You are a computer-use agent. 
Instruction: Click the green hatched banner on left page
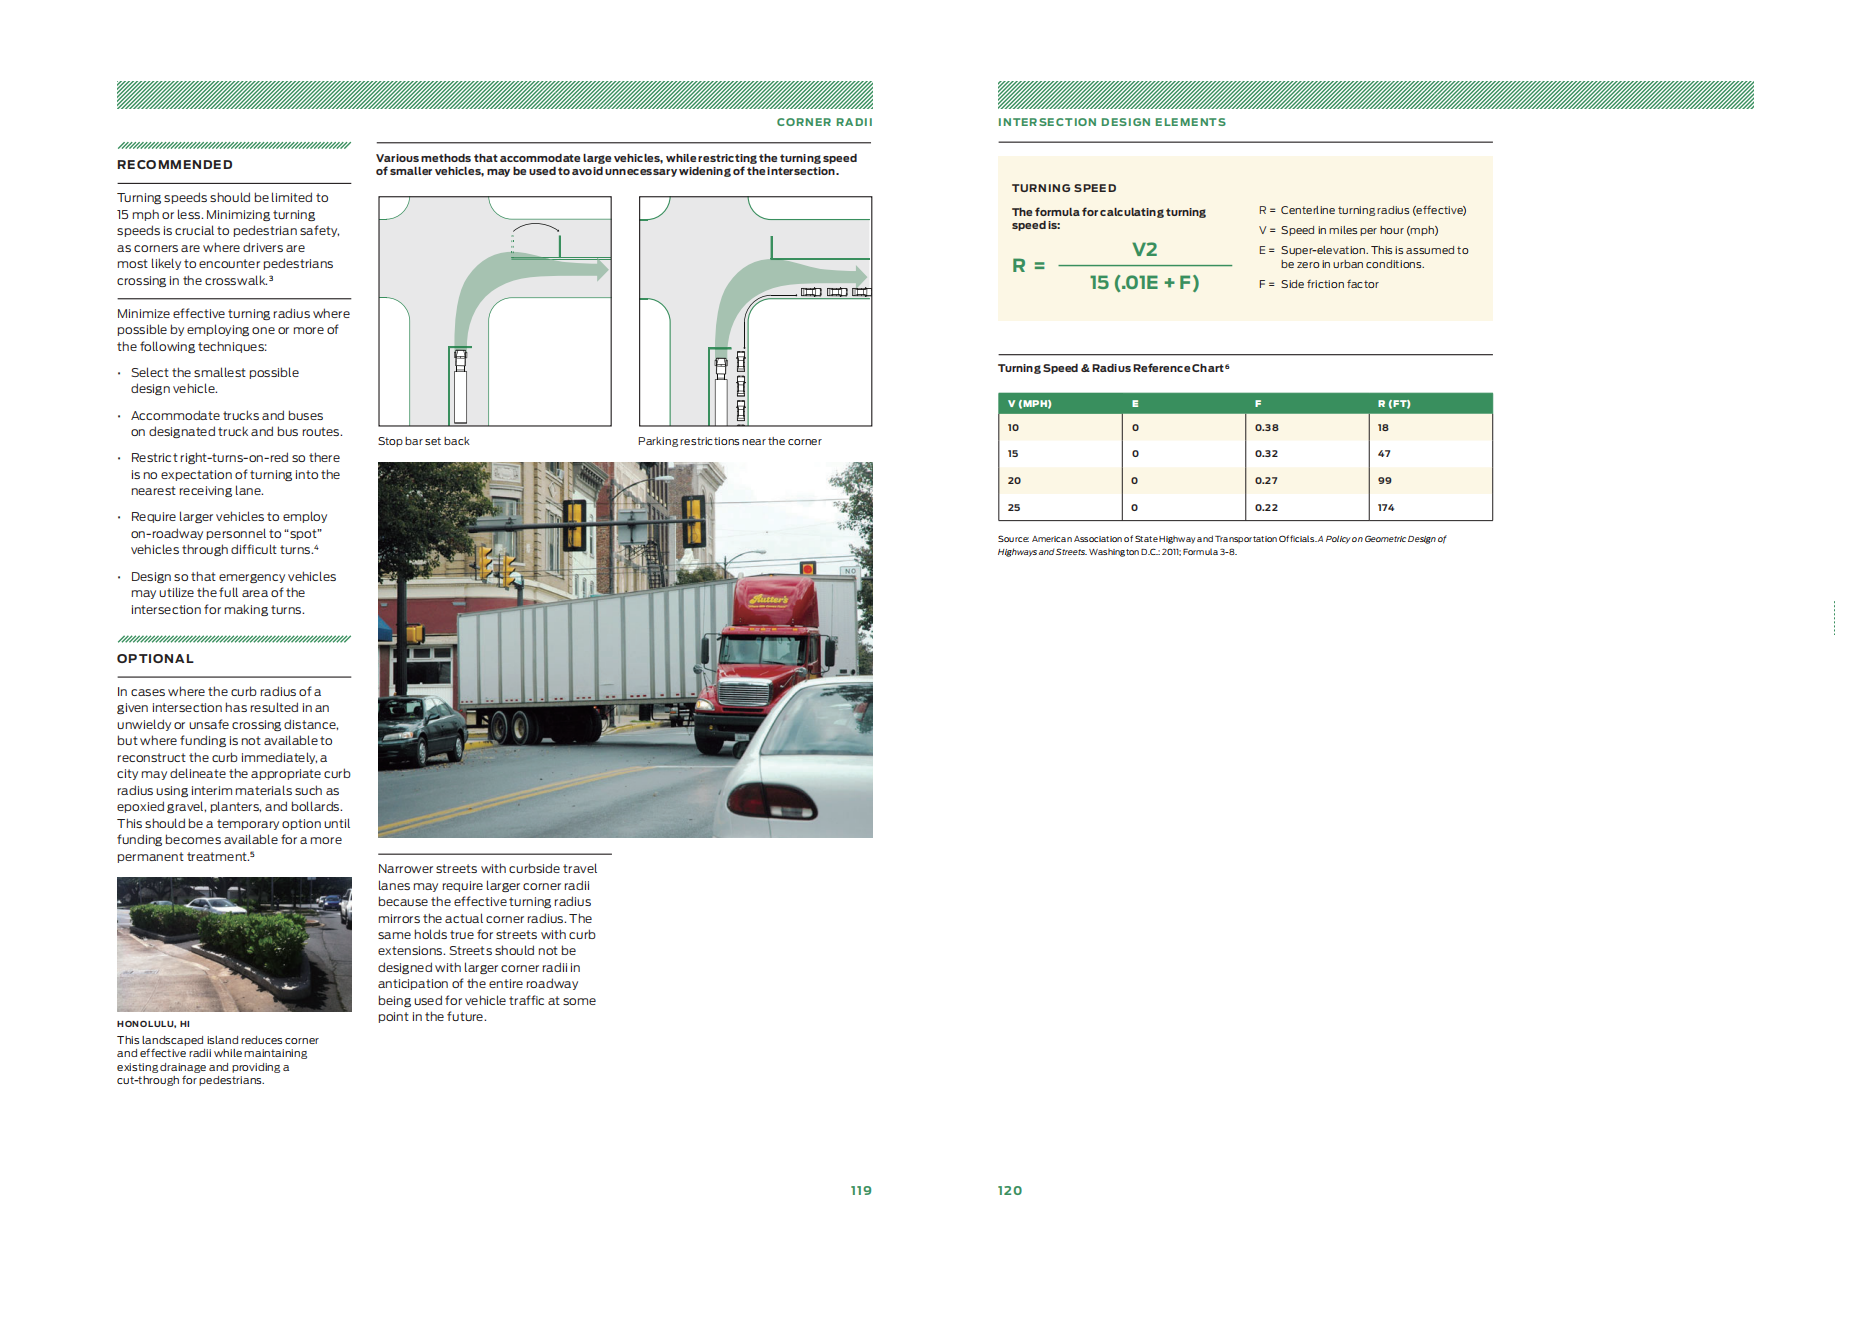point(494,95)
